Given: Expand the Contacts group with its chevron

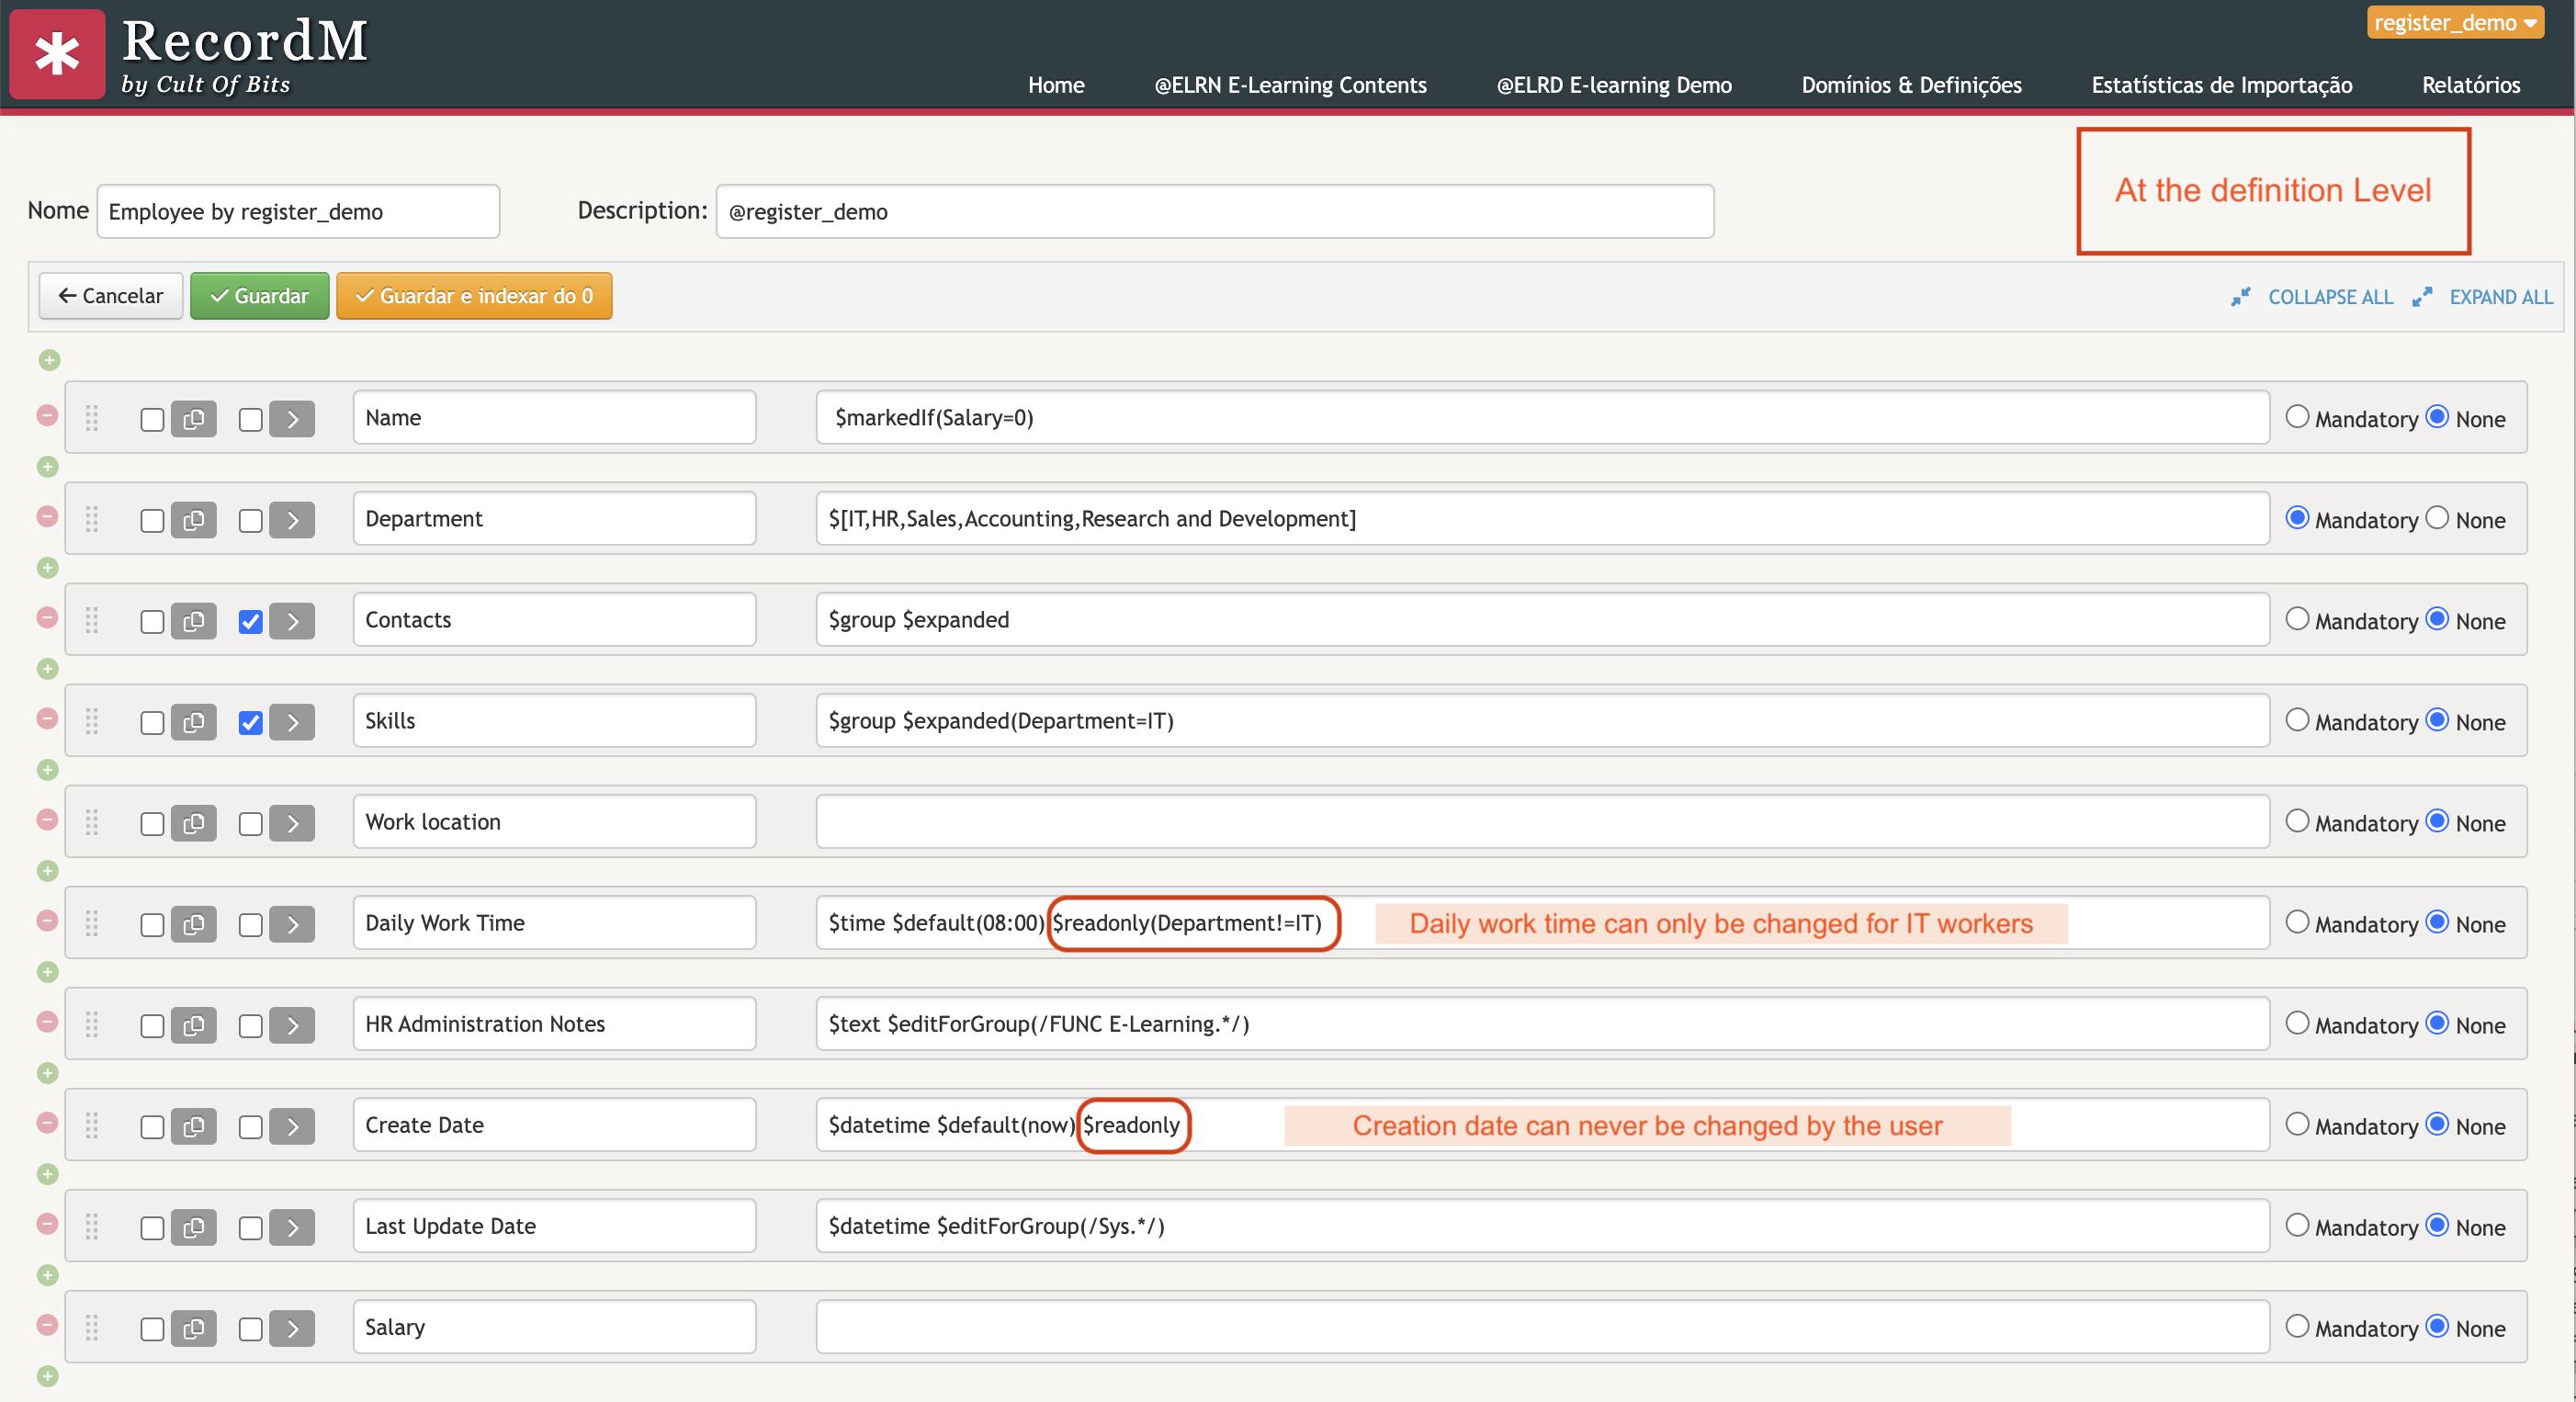Looking at the screenshot, I should (292, 621).
